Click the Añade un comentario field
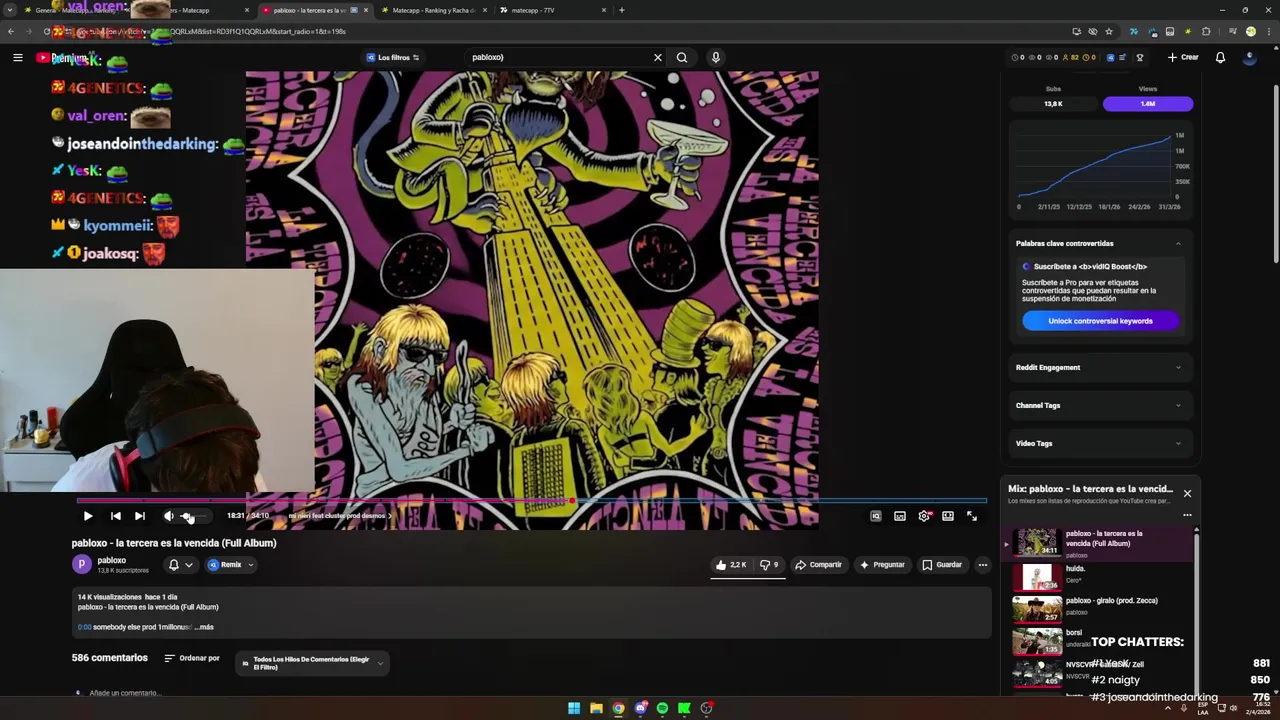The height and width of the screenshot is (720, 1280). tap(124, 693)
